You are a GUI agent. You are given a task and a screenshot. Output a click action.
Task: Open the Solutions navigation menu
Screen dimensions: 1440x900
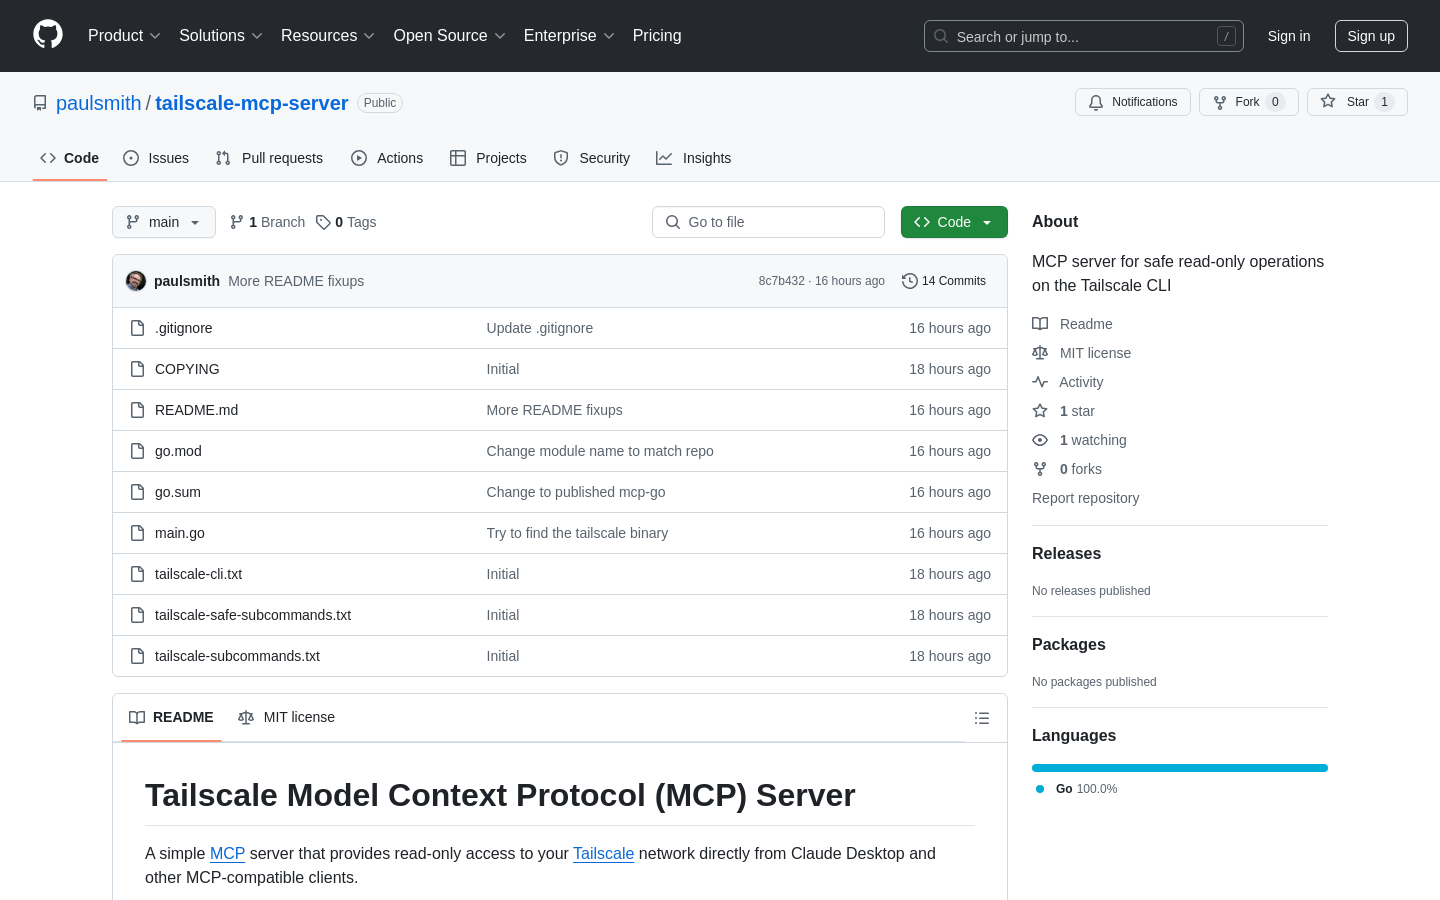coord(220,36)
